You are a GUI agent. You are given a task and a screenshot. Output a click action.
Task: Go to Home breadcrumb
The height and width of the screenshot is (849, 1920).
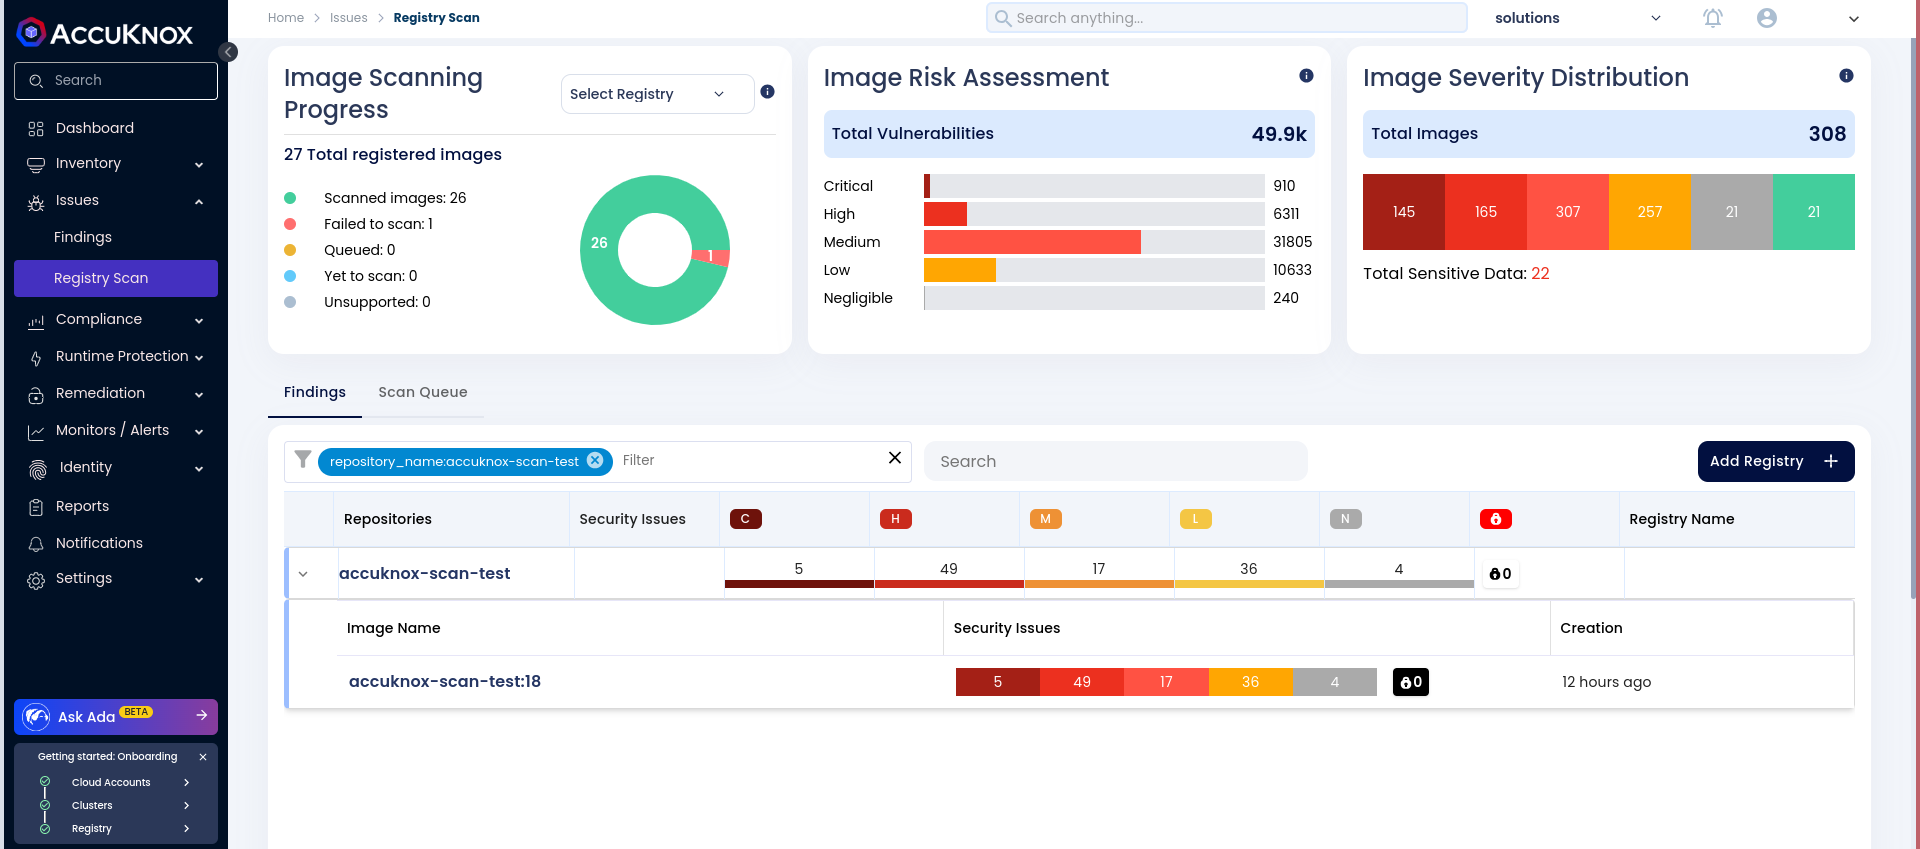tap(286, 18)
